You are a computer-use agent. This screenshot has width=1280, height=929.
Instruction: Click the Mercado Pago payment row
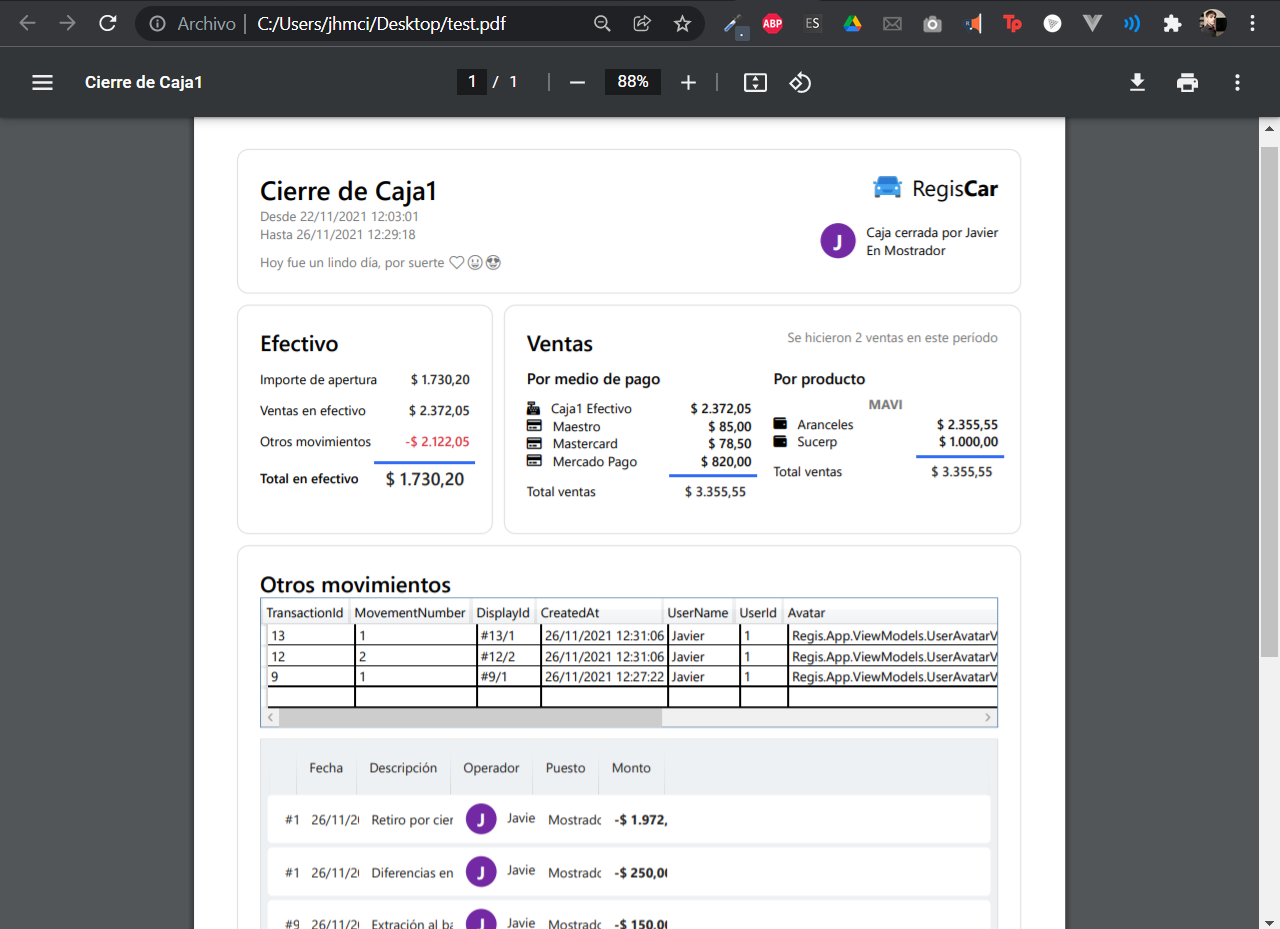click(640, 461)
